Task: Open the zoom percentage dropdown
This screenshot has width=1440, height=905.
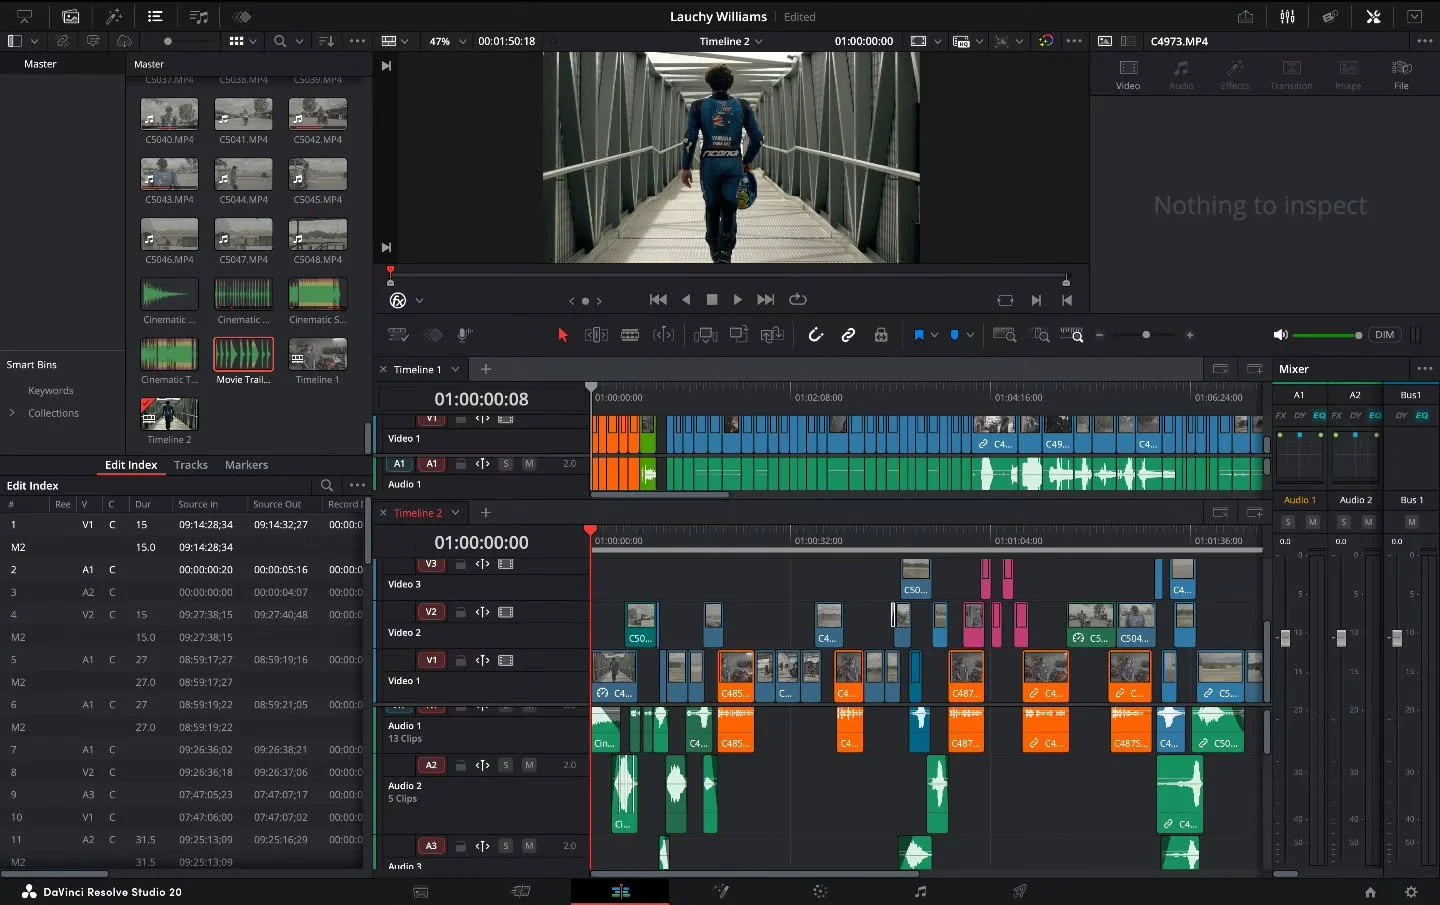Action: pos(446,41)
